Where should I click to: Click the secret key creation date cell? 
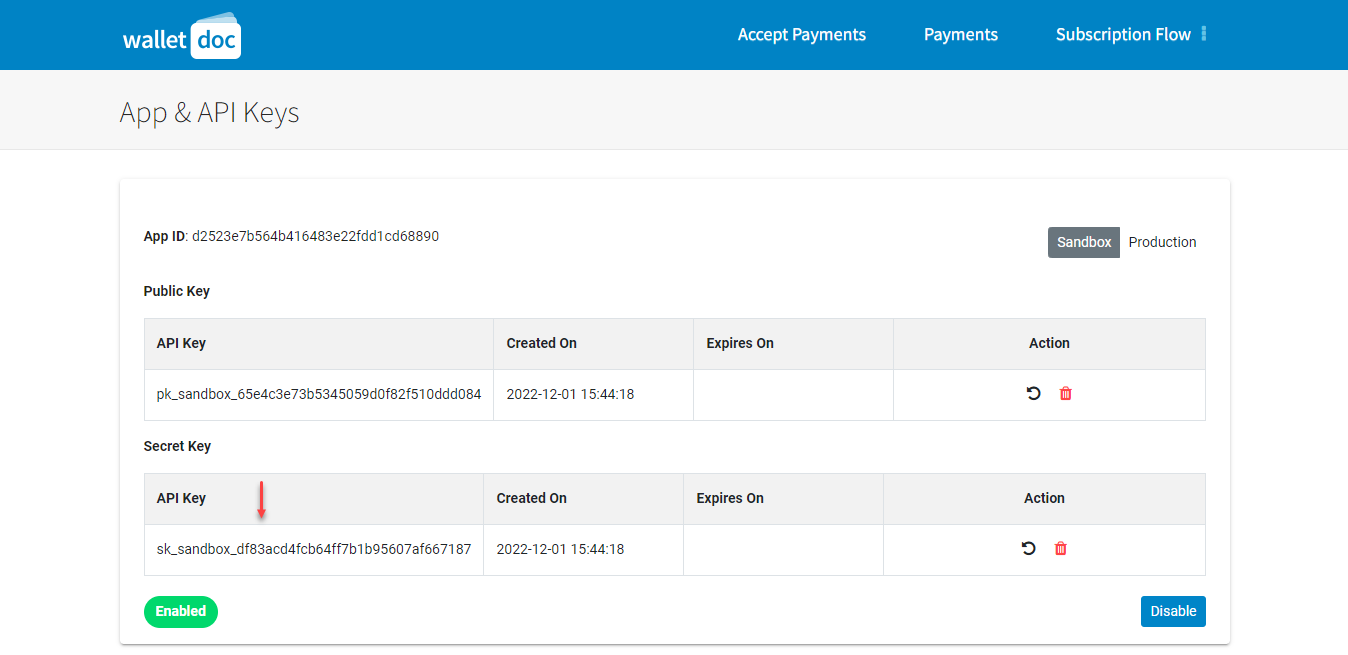560,549
